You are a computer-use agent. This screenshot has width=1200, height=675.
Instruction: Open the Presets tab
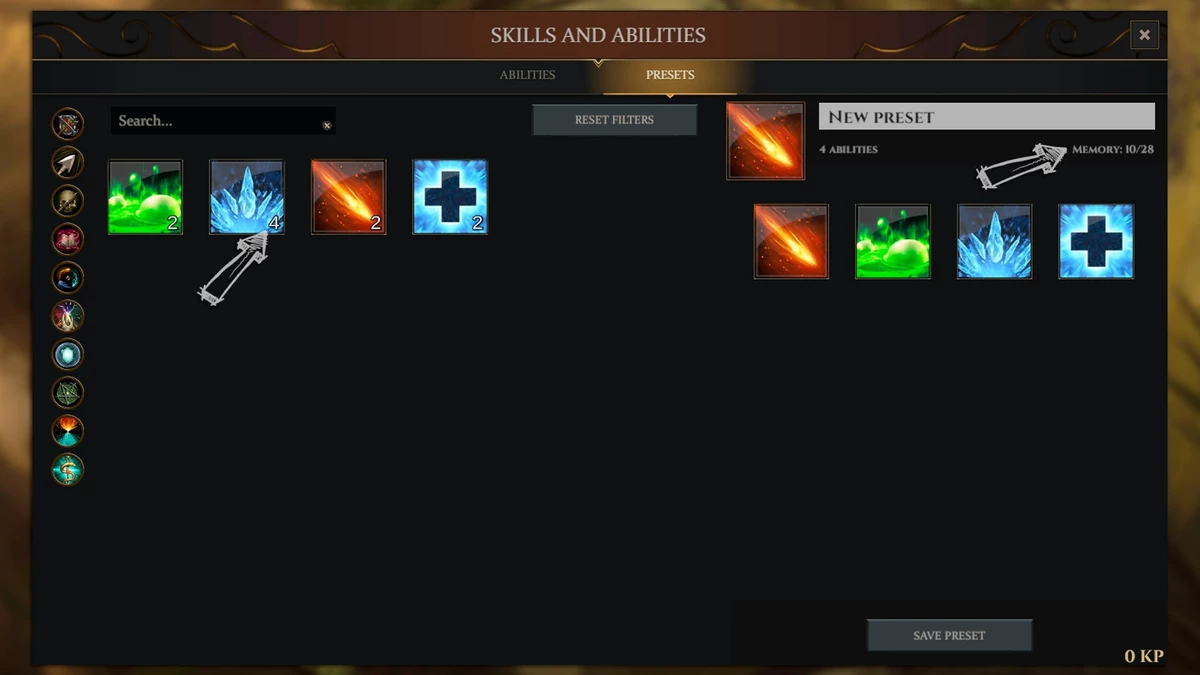670,75
